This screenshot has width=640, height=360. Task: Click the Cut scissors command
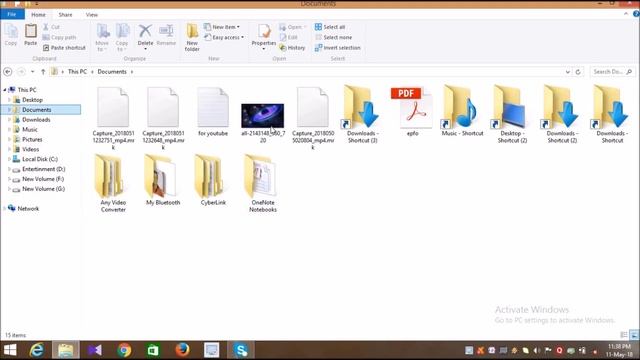51,27
